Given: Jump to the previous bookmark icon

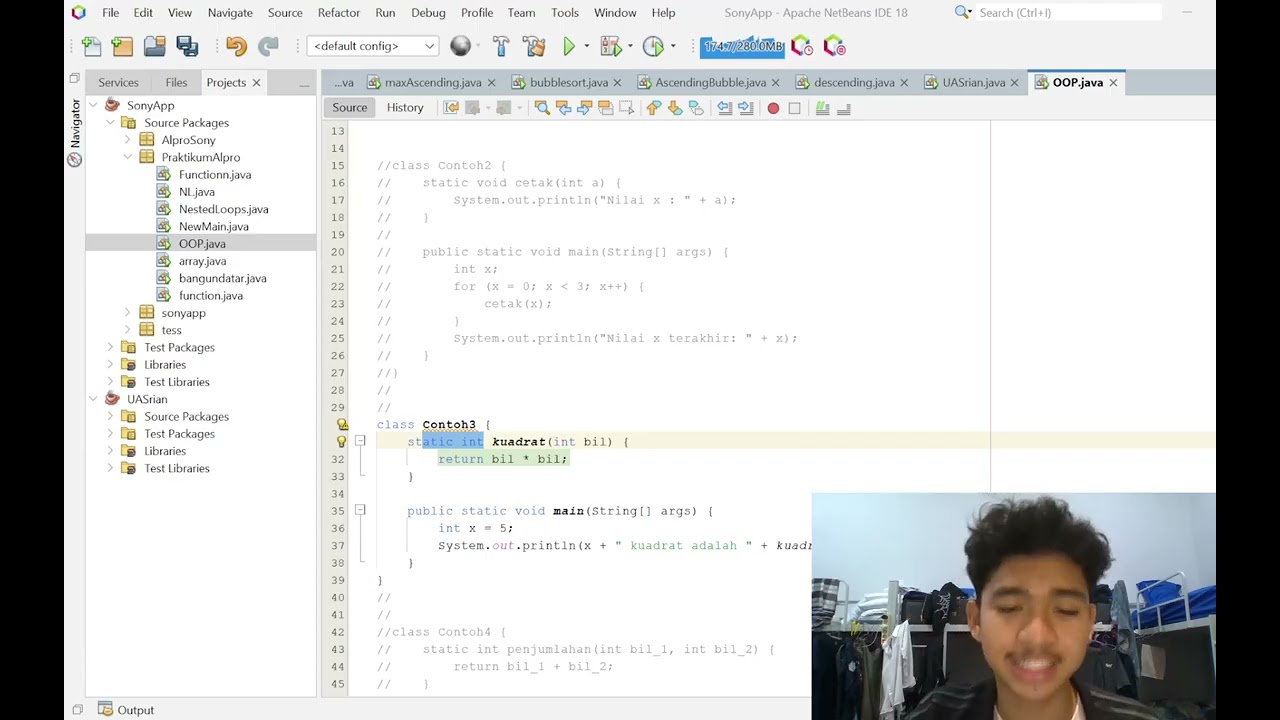Looking at the screenshot, I should point(654,108).
